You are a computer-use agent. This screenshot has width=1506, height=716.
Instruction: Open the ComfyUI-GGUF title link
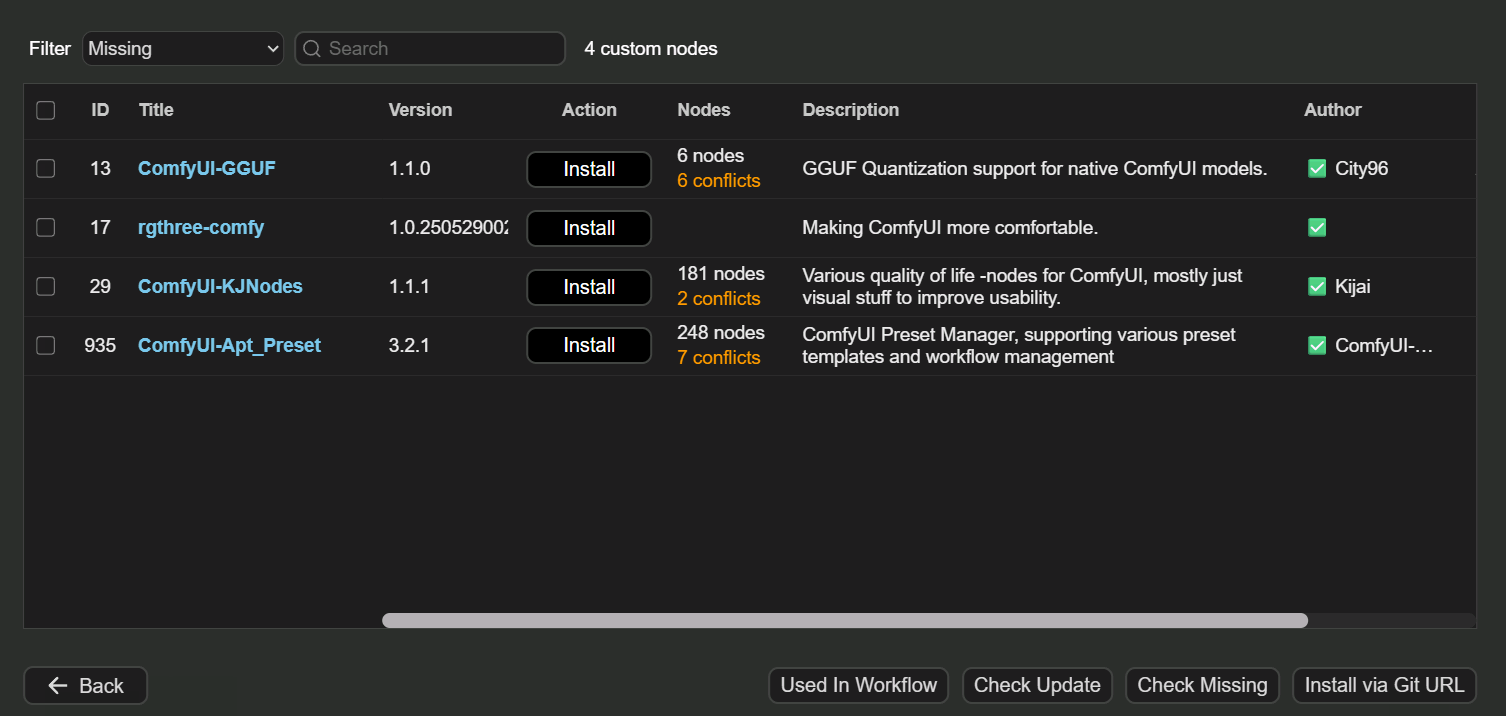[x=206, y=169]
